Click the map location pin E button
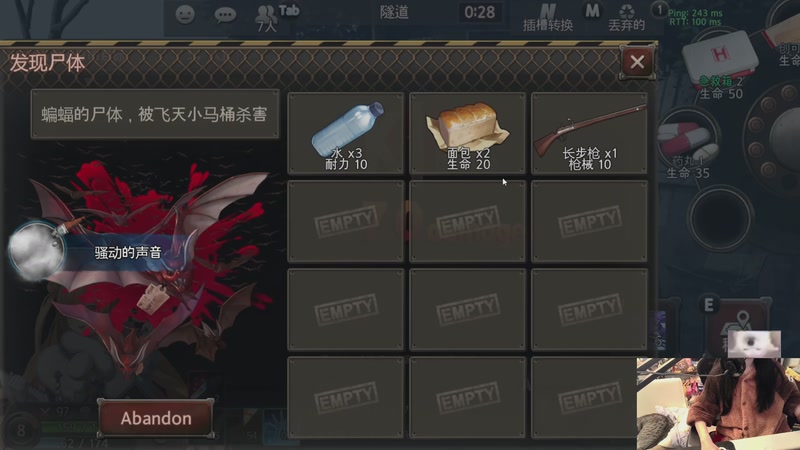The image size is (800, 450). coord(740,327)
